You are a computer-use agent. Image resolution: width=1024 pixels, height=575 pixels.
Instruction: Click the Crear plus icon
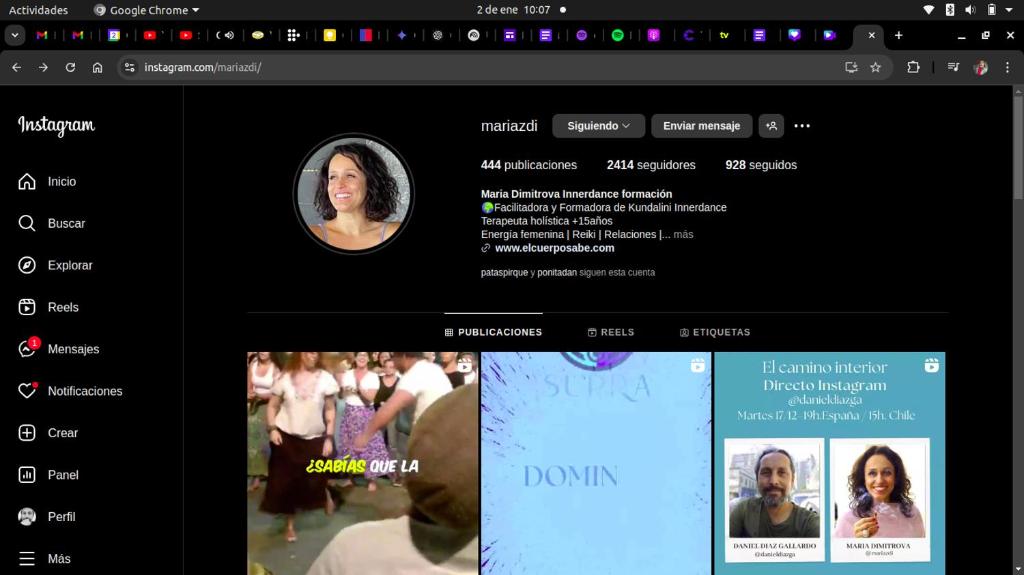tap(27, 433)
